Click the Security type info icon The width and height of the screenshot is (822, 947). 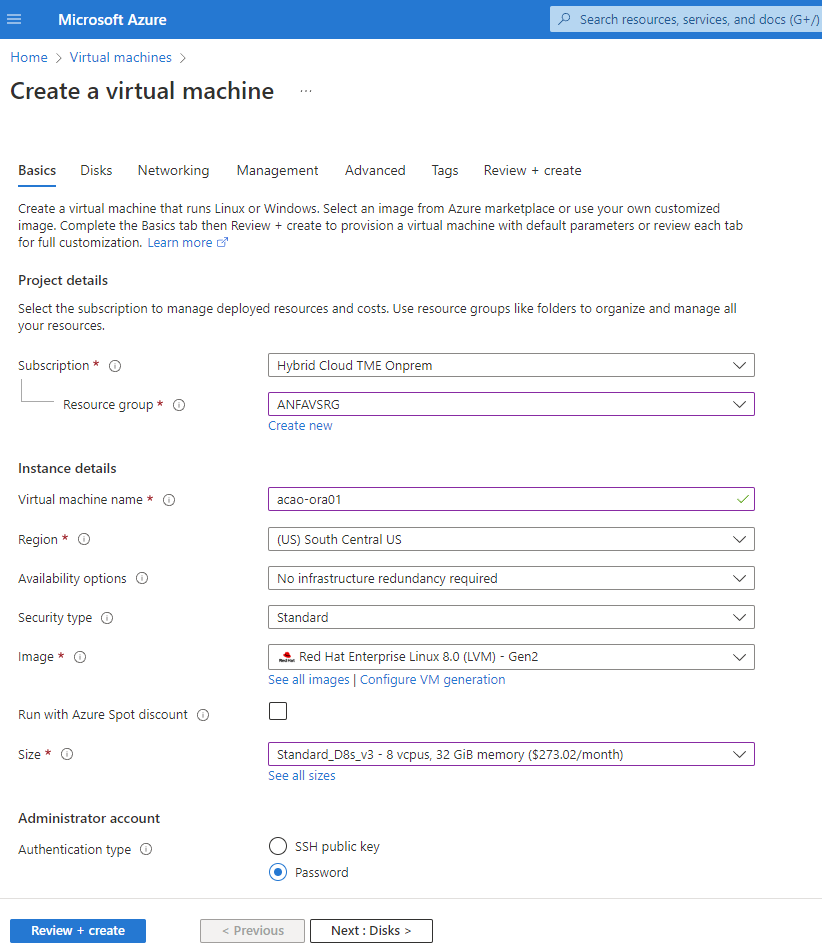click(x=107, y=618)
